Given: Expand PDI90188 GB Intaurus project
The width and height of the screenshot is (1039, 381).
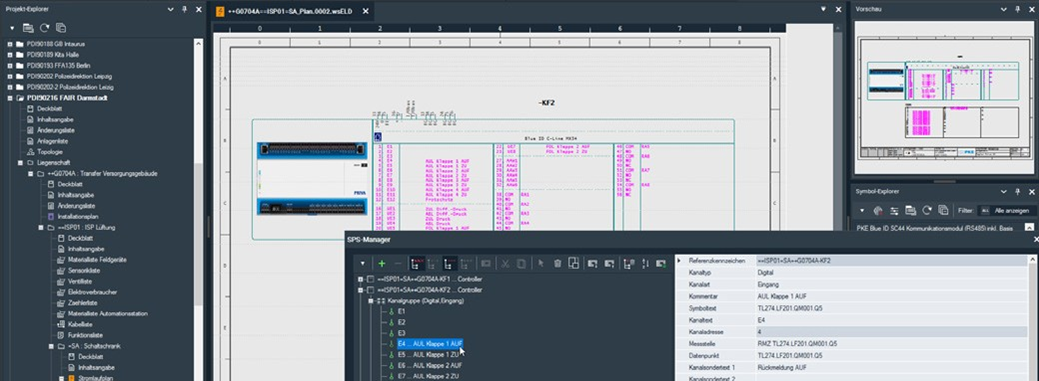Looking at the screenshot, I should (x=10, y=44).
